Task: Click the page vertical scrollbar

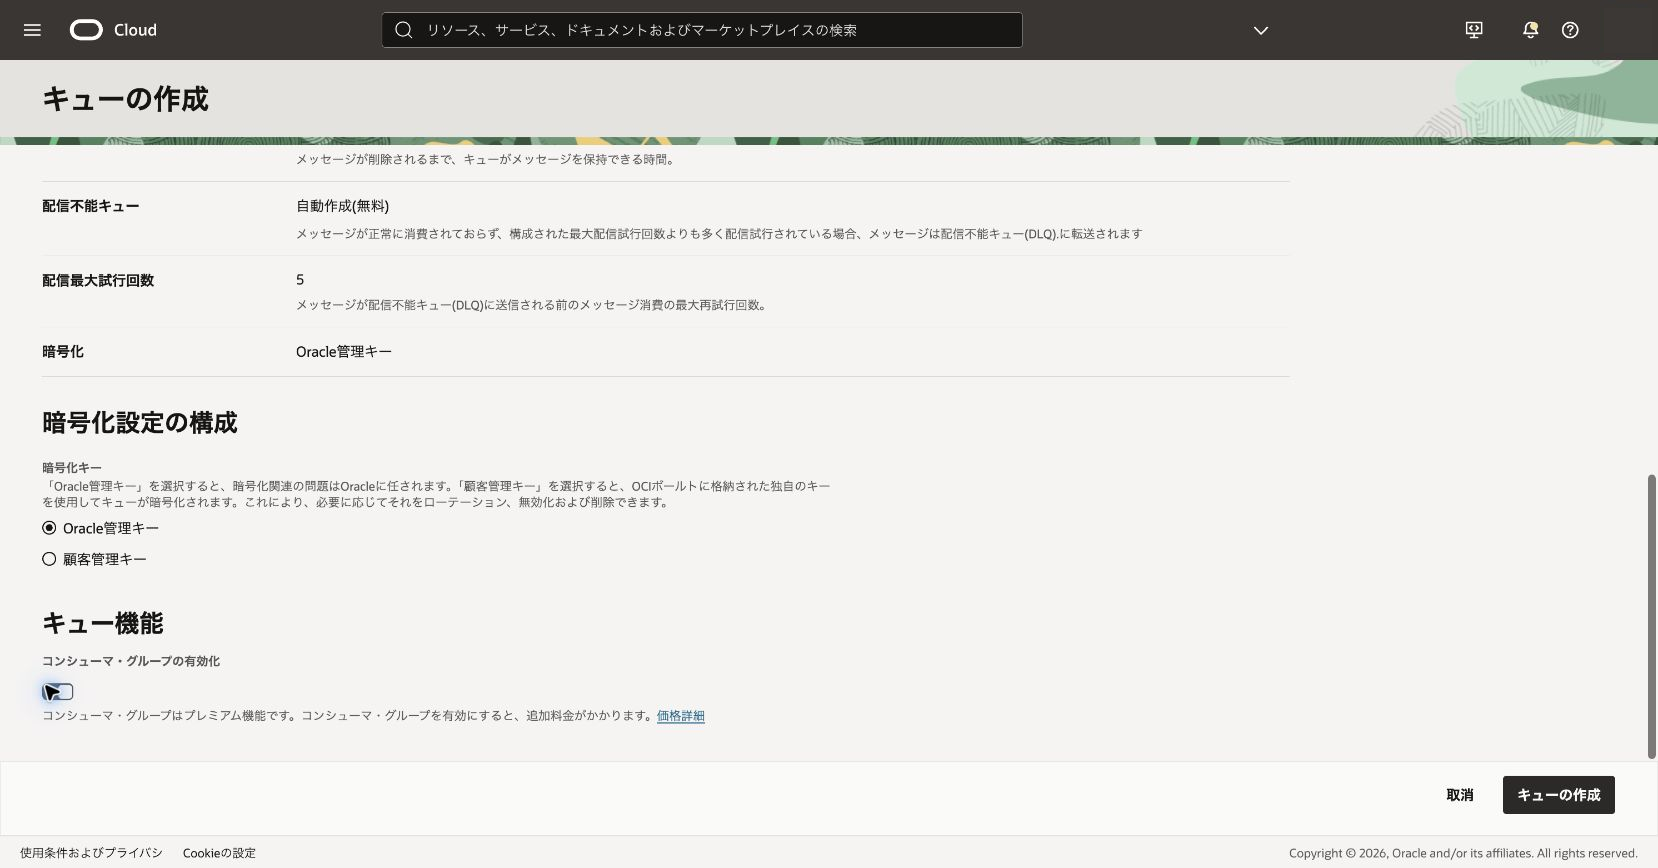Action: 1652,616
